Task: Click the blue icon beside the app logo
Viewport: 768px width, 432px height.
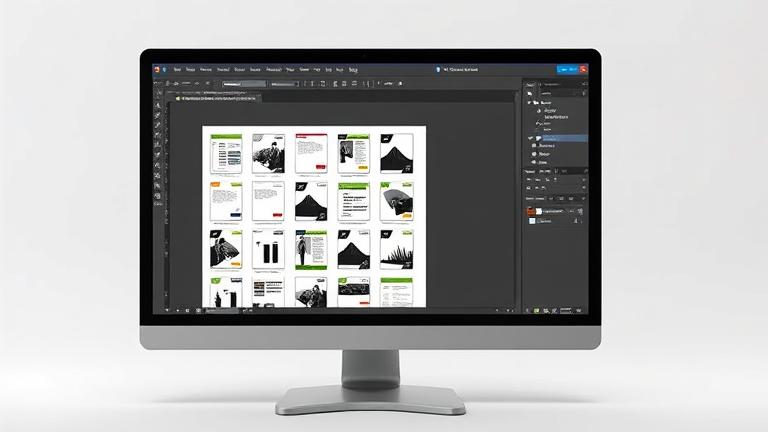Action: point(165,70)
